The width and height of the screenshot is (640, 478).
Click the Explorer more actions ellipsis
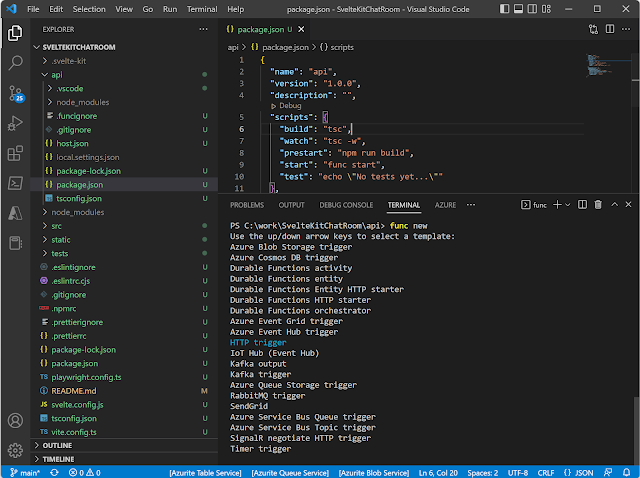tap(203, 29)
